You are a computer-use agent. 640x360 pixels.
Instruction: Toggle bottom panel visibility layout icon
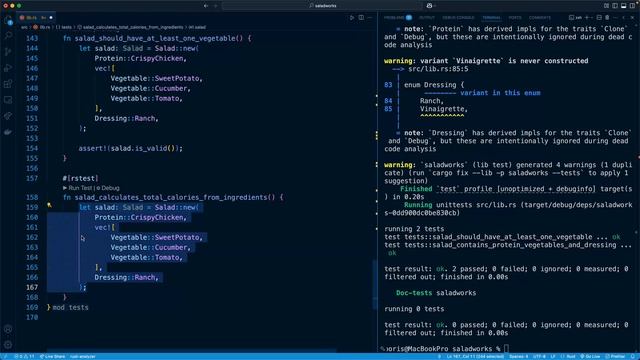[x=624, y=6]
